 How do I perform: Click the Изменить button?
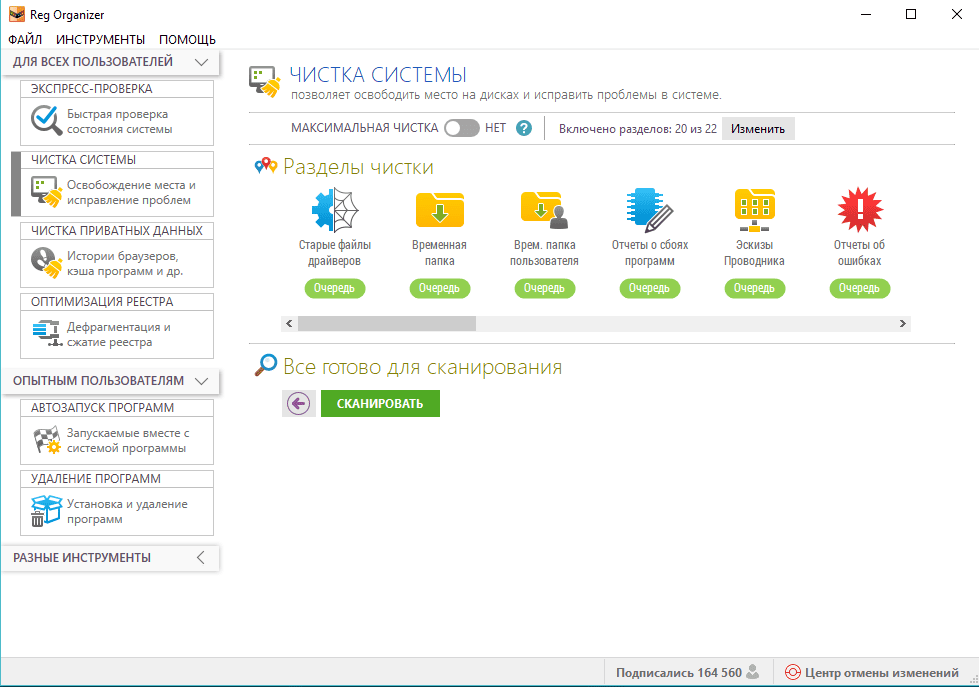(758, 128)
